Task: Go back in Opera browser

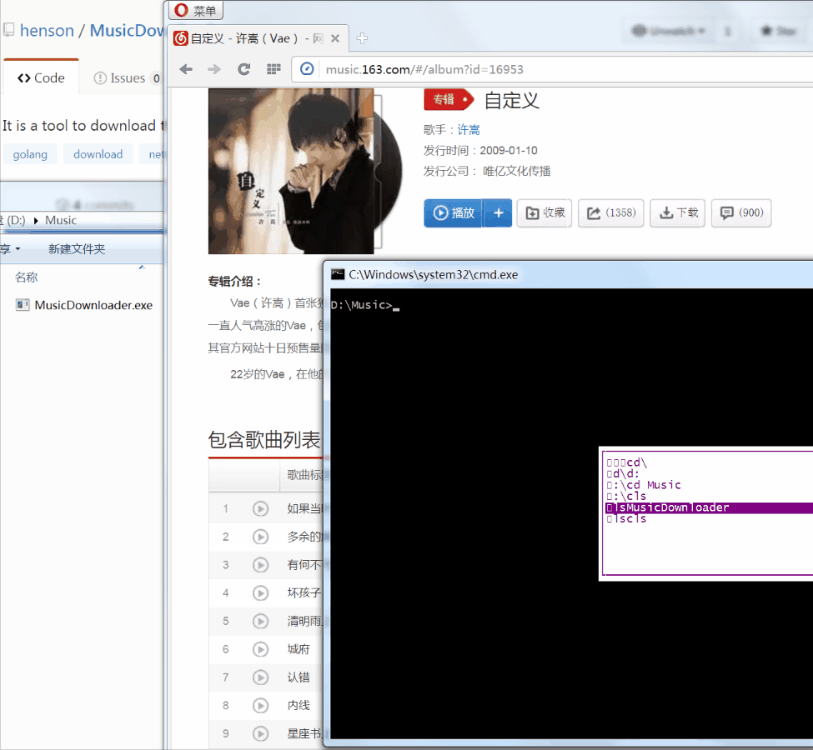Action: coord(186,69)
